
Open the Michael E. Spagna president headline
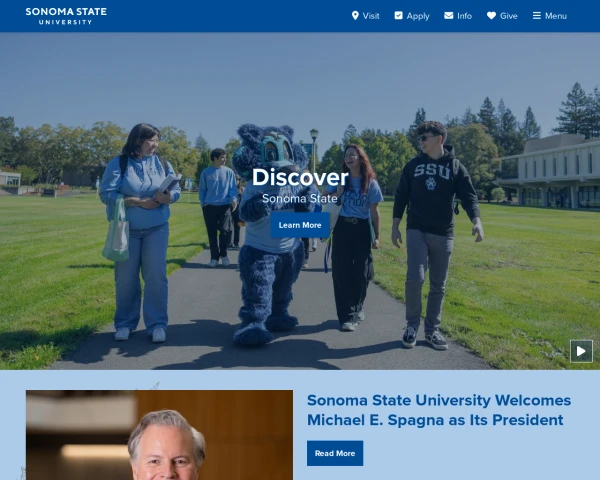point(439,410)
